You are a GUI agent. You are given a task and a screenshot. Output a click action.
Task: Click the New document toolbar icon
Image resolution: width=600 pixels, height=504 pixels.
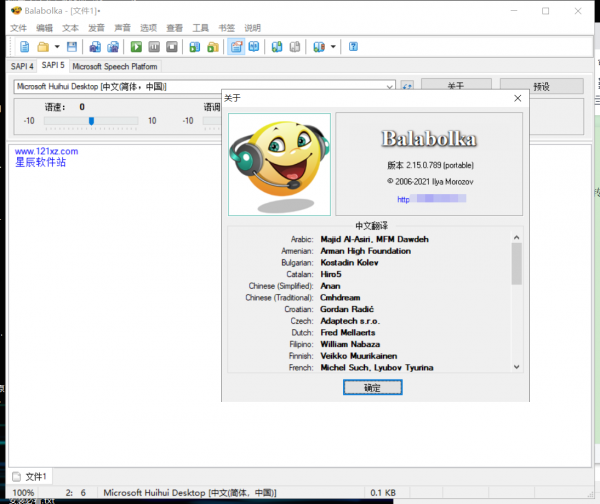point(24,47)
